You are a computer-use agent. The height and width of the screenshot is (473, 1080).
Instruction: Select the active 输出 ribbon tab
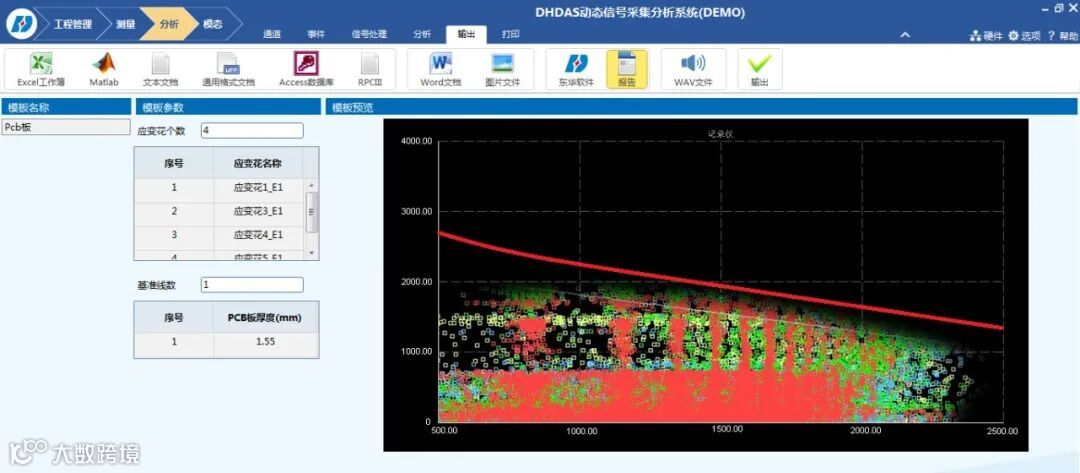[466, 34]
